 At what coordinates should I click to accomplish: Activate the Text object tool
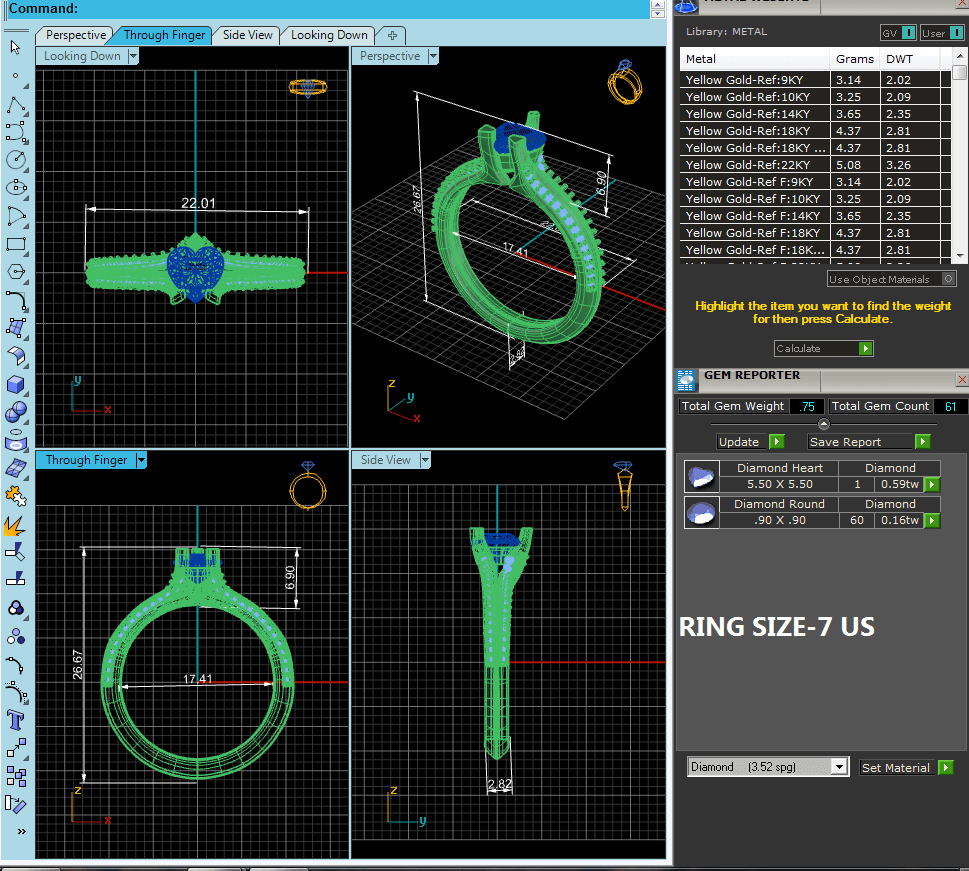tap(16, 719)
